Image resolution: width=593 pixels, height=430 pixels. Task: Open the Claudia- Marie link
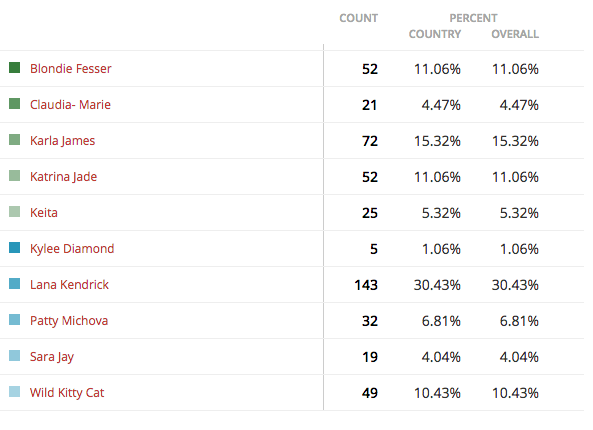point(70,104)
